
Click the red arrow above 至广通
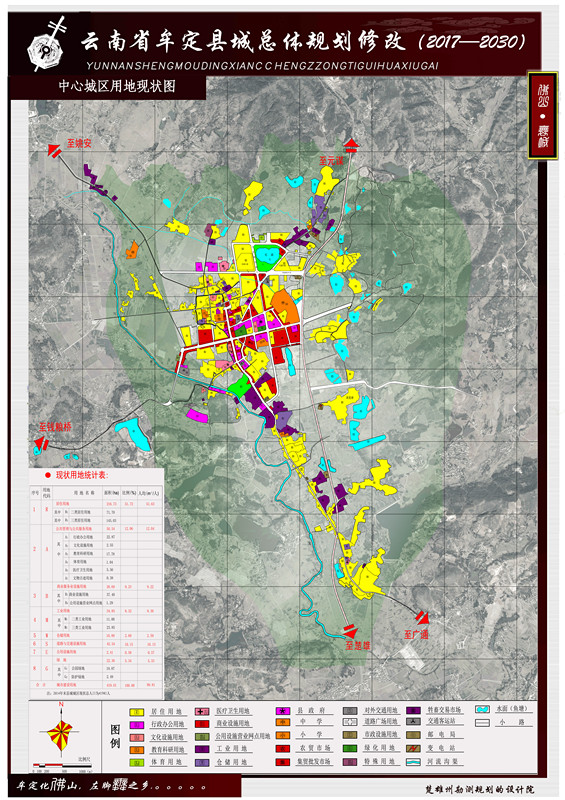click(x=422, y=617)
